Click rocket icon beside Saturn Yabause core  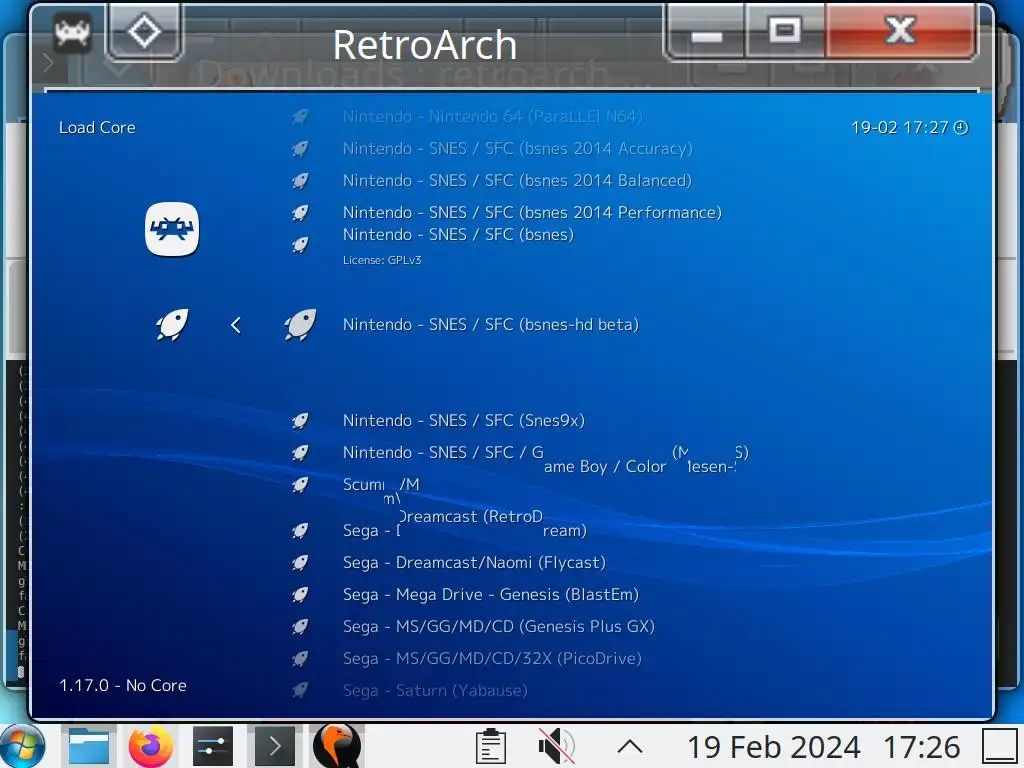pyautogui.click(x=300, y=690)
